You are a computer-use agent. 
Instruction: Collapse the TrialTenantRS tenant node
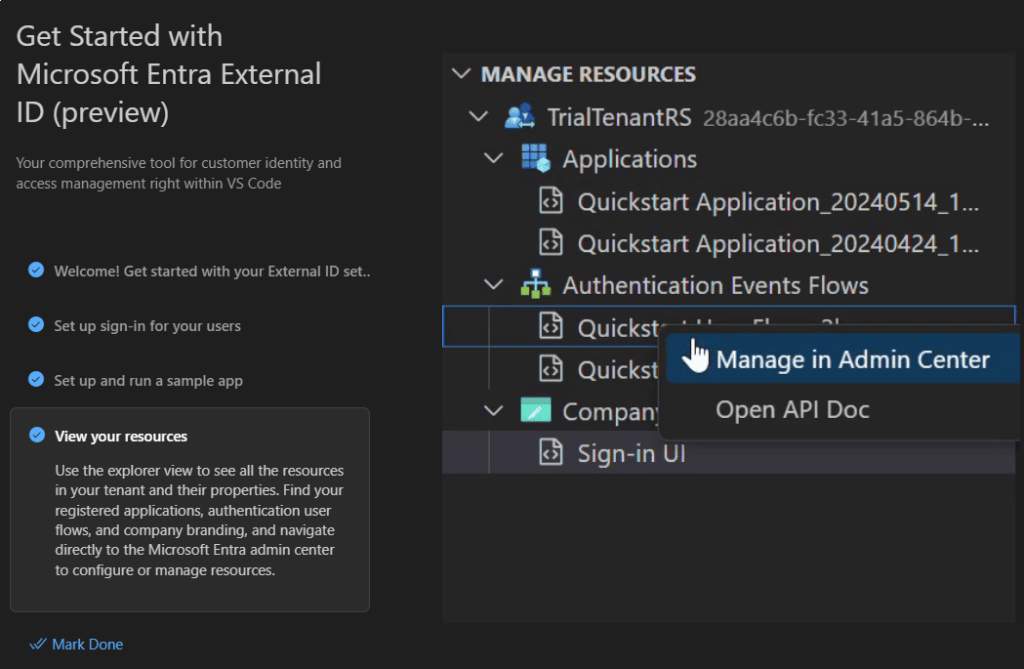tap(478, 117)
